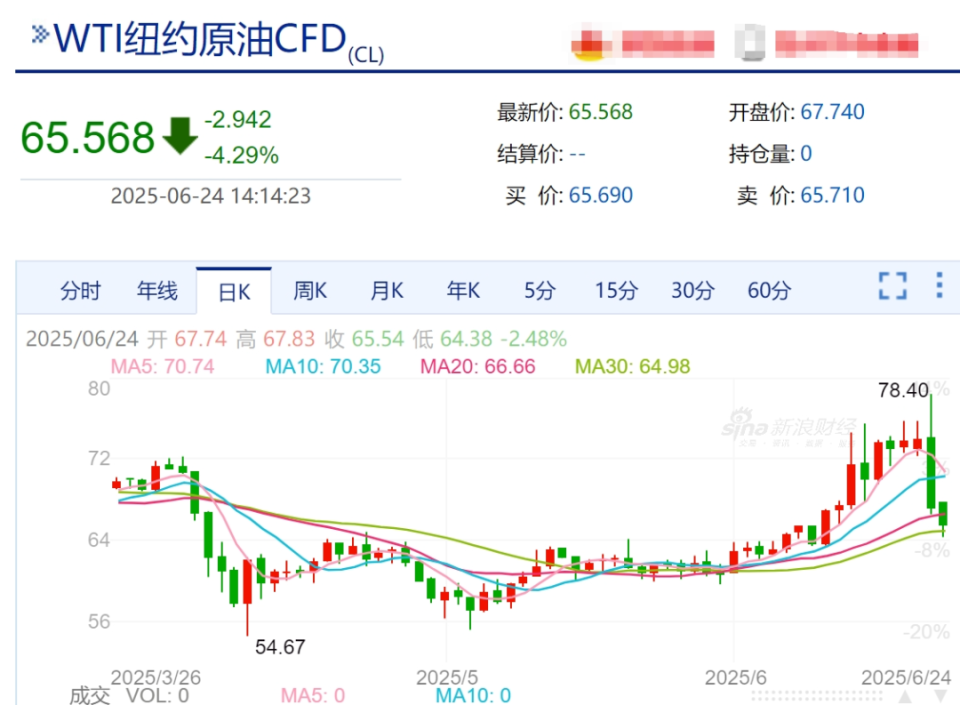The image size is (960, 705).
Task: Click the red candle at 54.67 low
Action: pyautogui.click(x=247, y=581)
